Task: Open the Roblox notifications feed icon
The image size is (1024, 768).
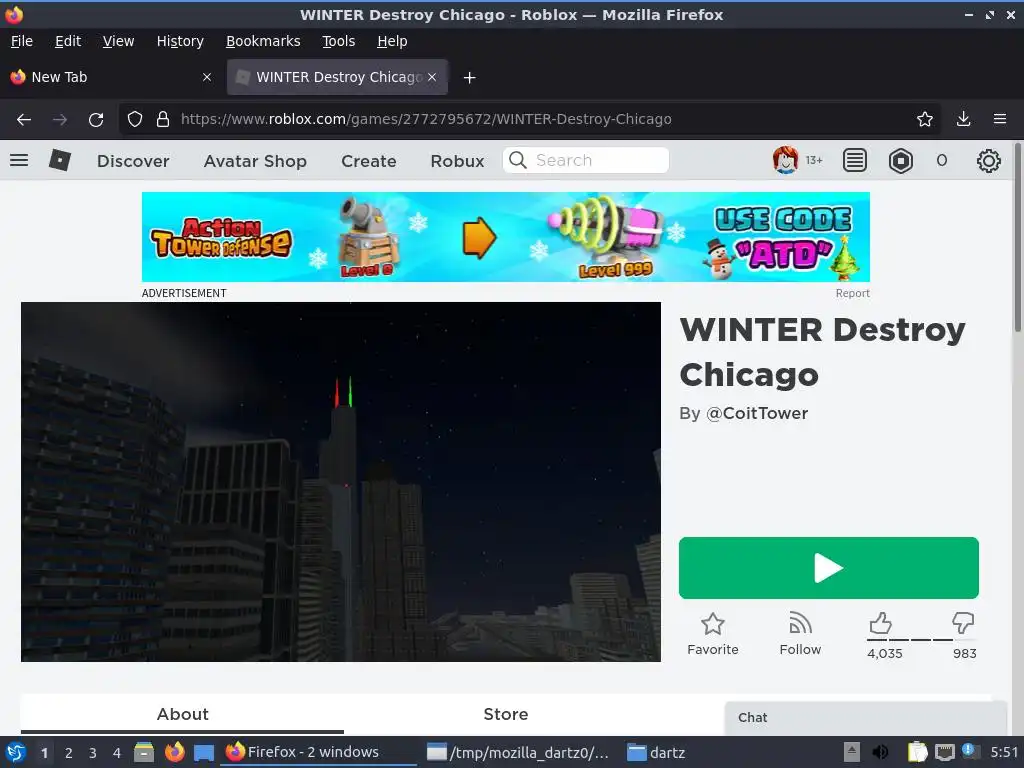Action: [x=855, y=160]
